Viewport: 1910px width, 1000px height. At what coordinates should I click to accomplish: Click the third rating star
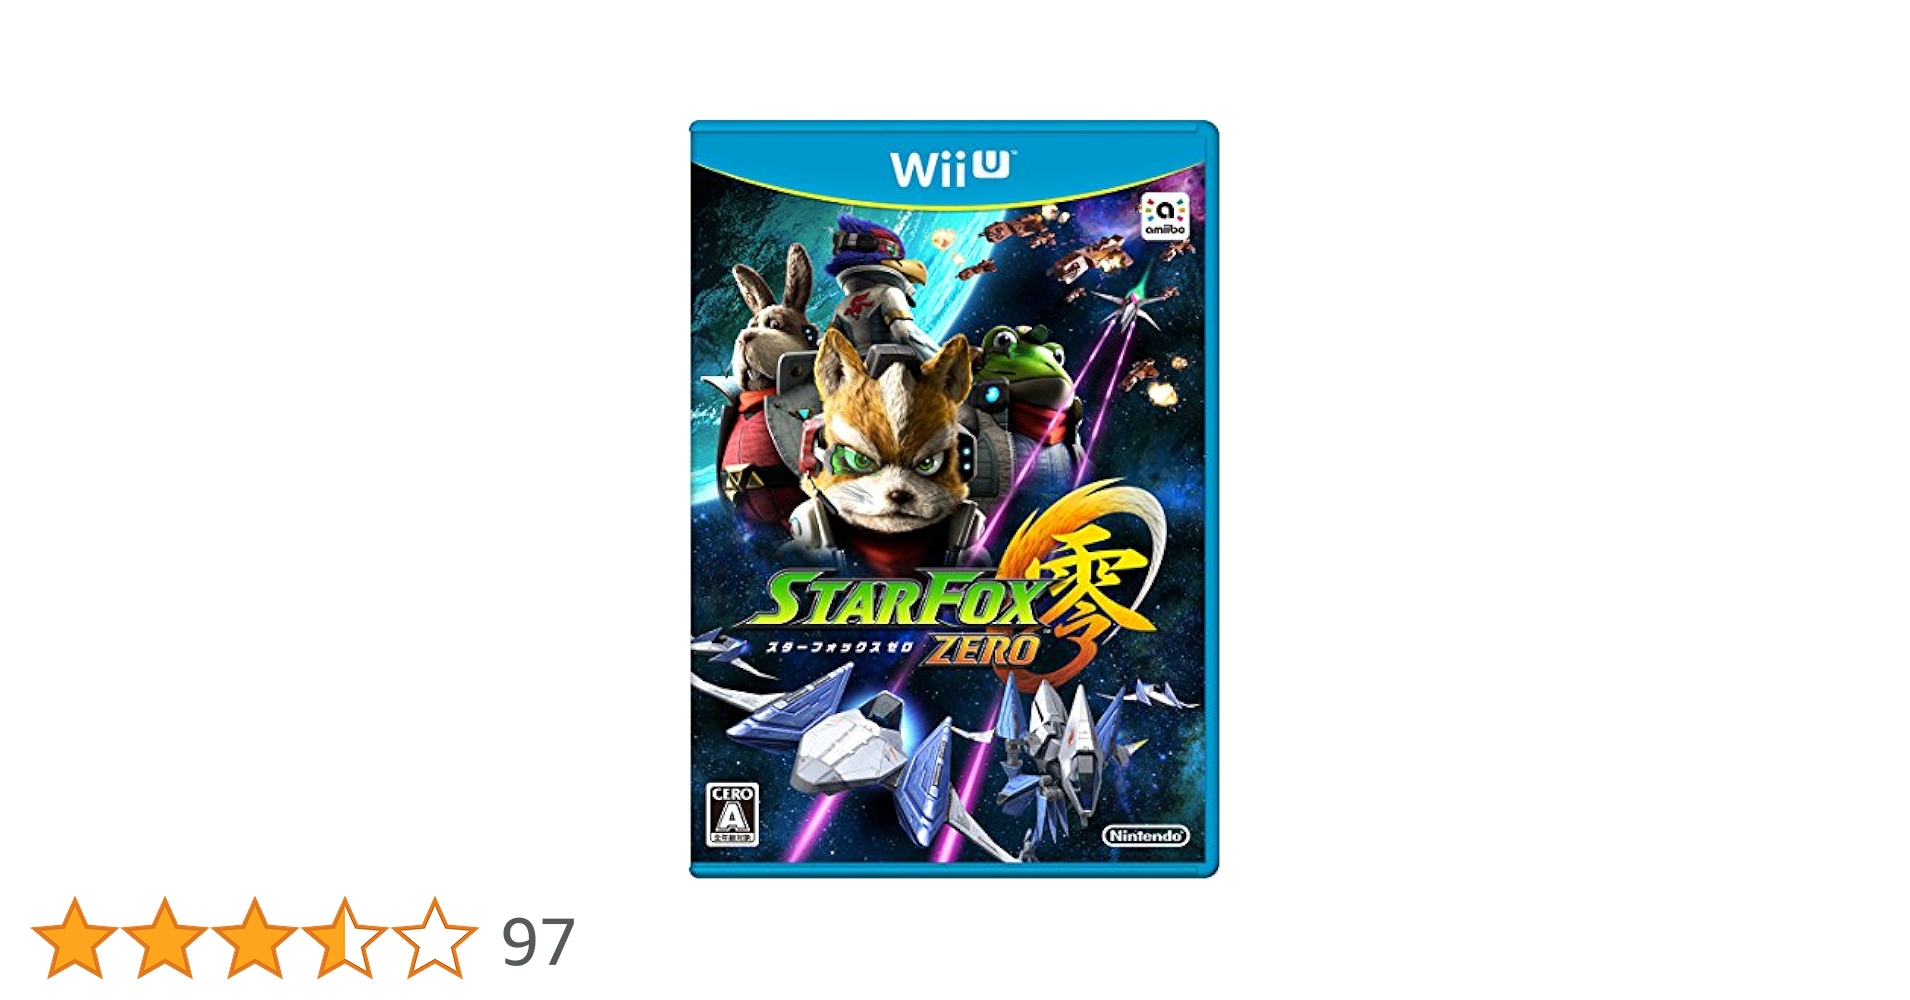point(254,938)
